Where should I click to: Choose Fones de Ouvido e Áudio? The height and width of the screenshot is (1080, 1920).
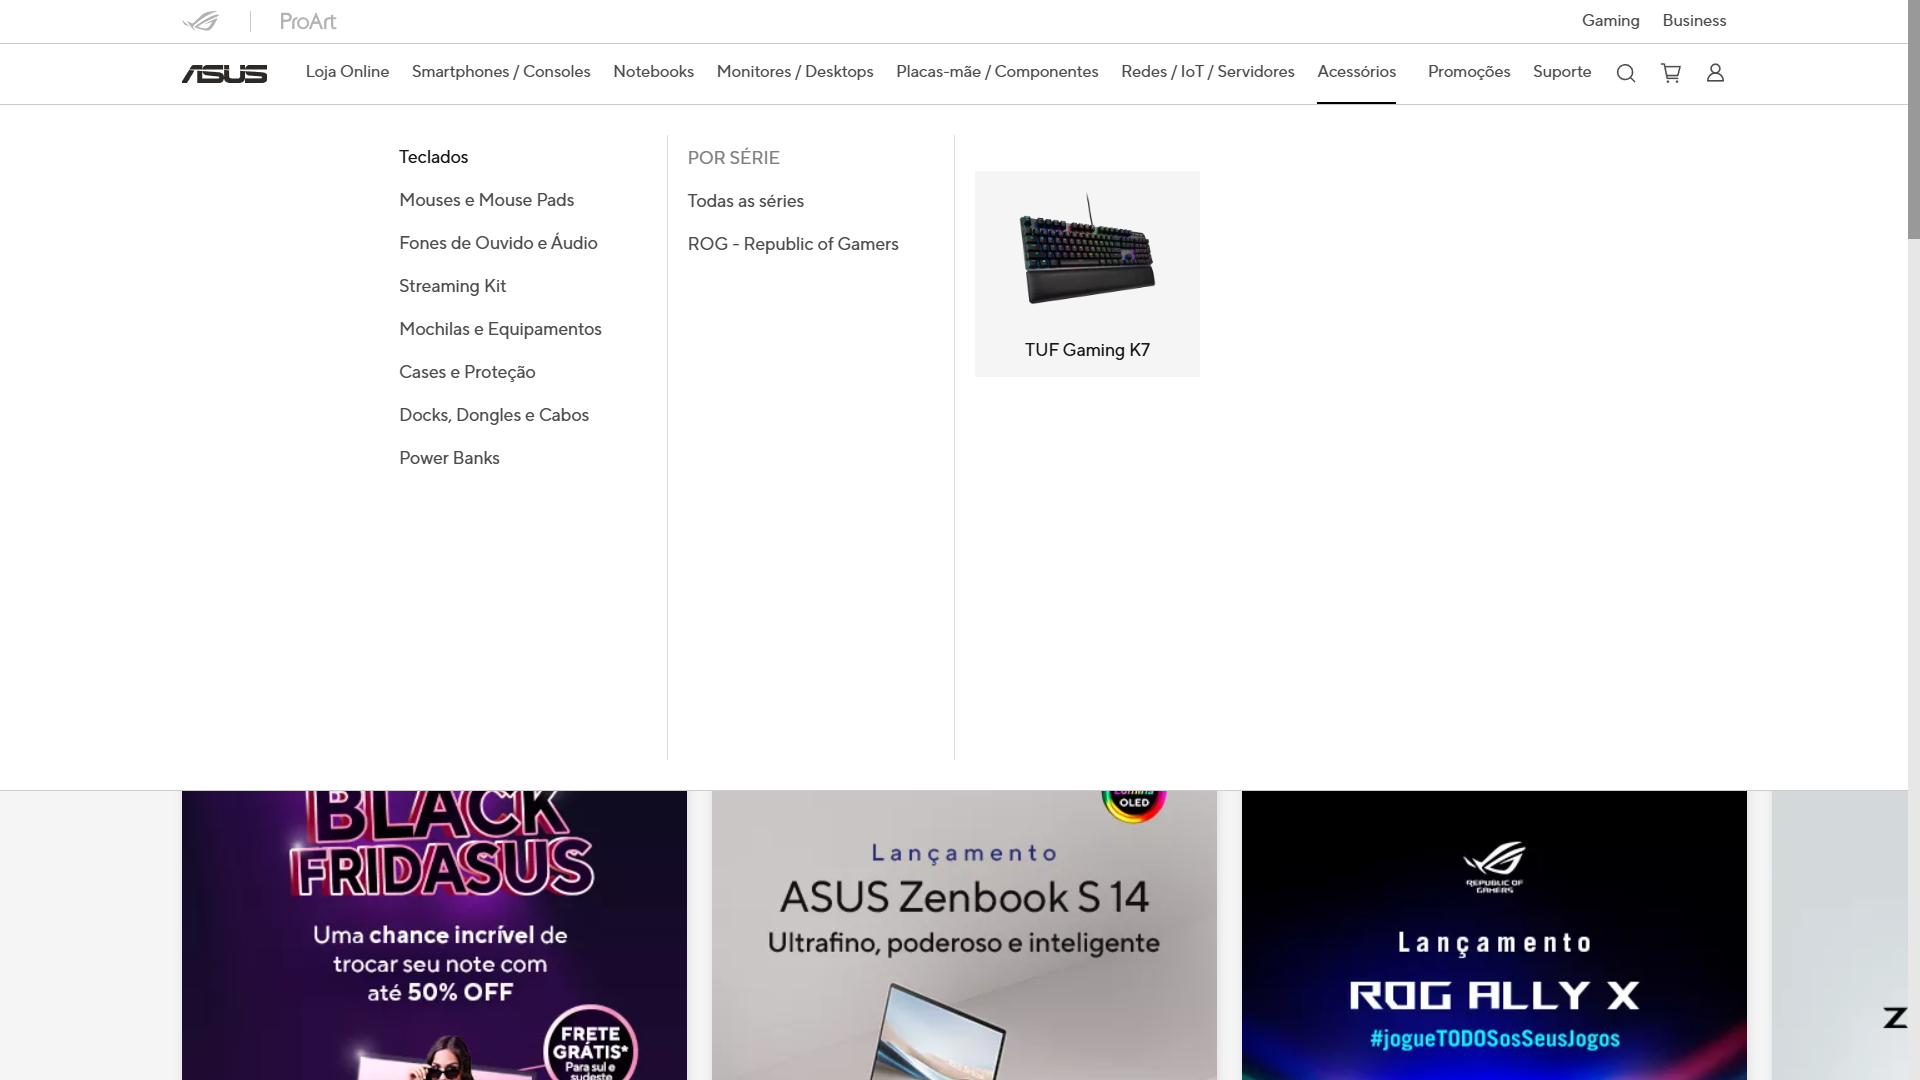[x=498, y=243]
